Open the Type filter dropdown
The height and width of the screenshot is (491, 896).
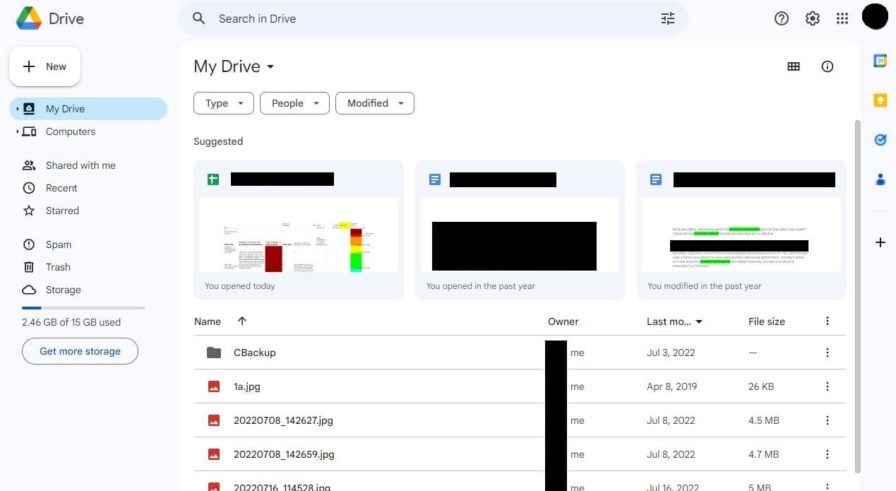(223, 103)
